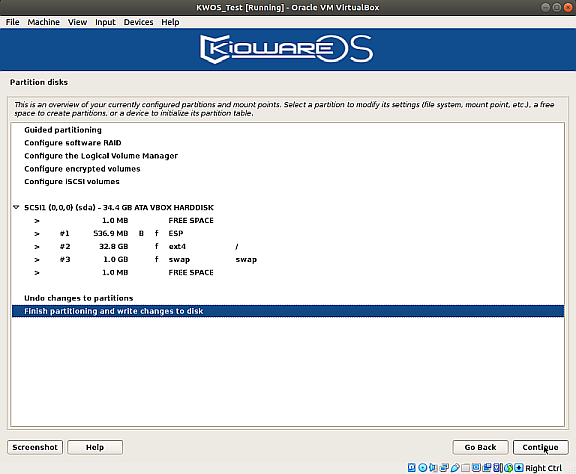Click the 'ext4' filesystem text

tap(177, 246)
